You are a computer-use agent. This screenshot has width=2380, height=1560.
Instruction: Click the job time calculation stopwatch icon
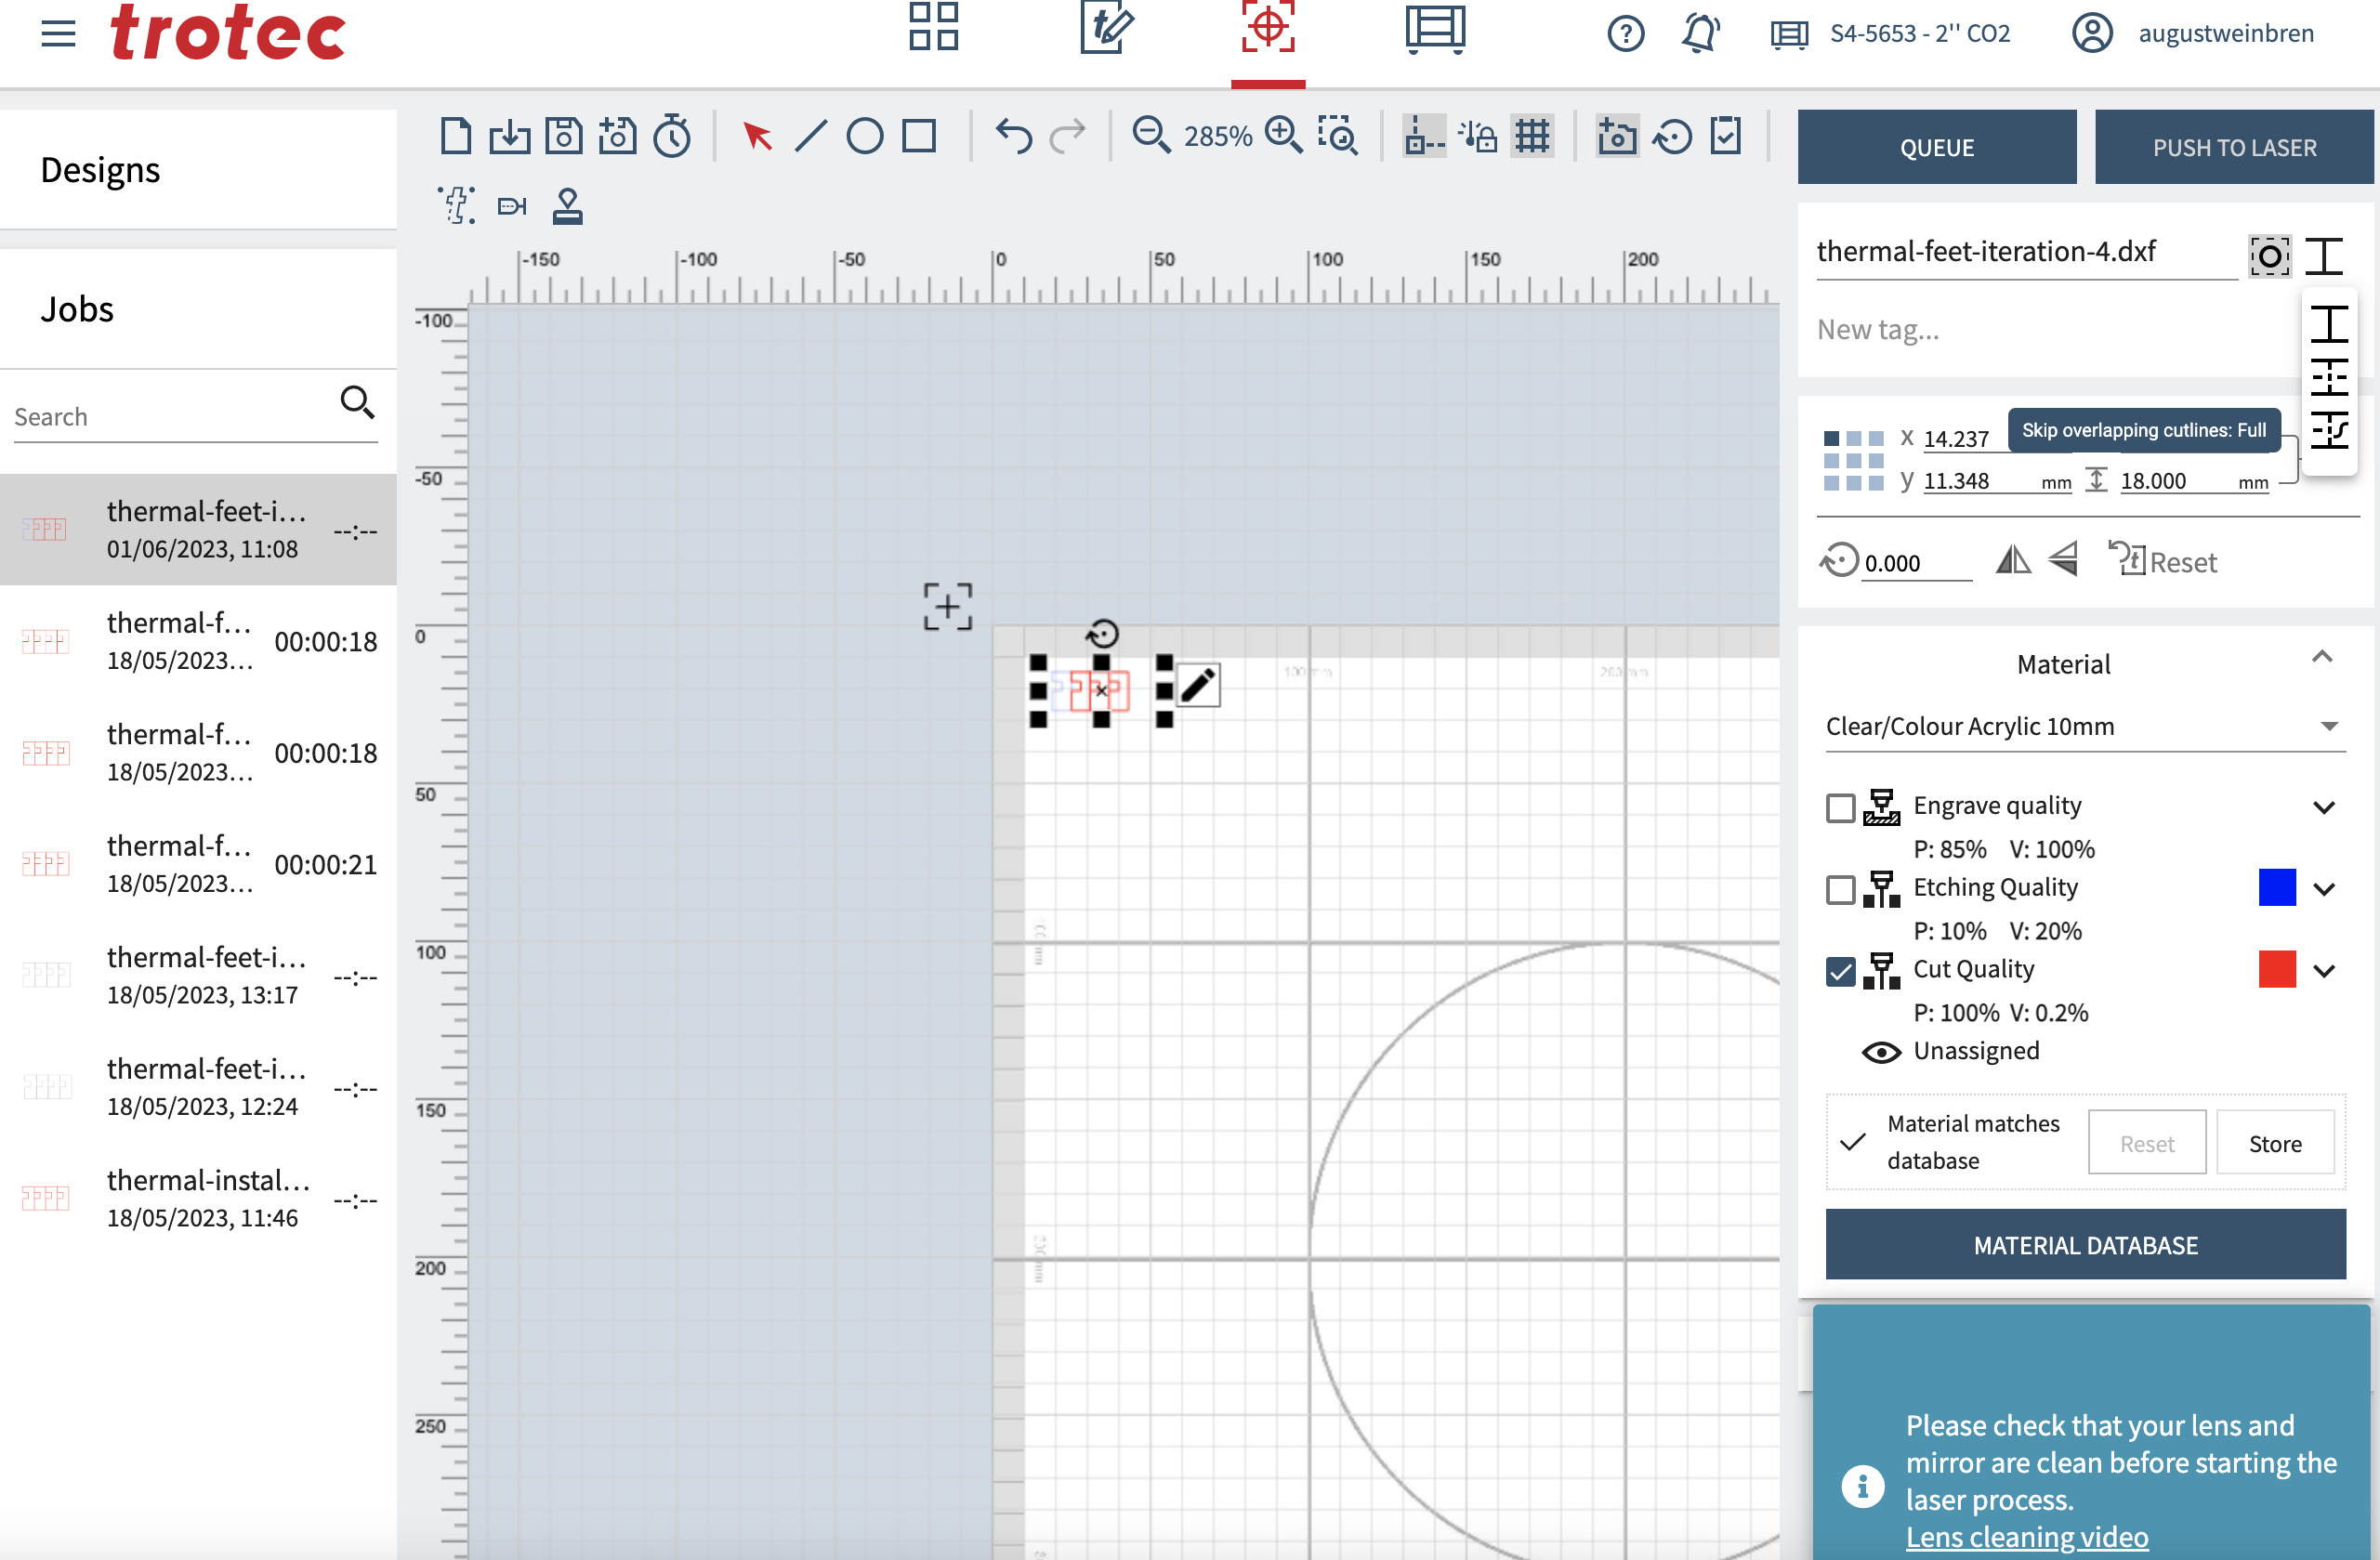tap(672, 136)
